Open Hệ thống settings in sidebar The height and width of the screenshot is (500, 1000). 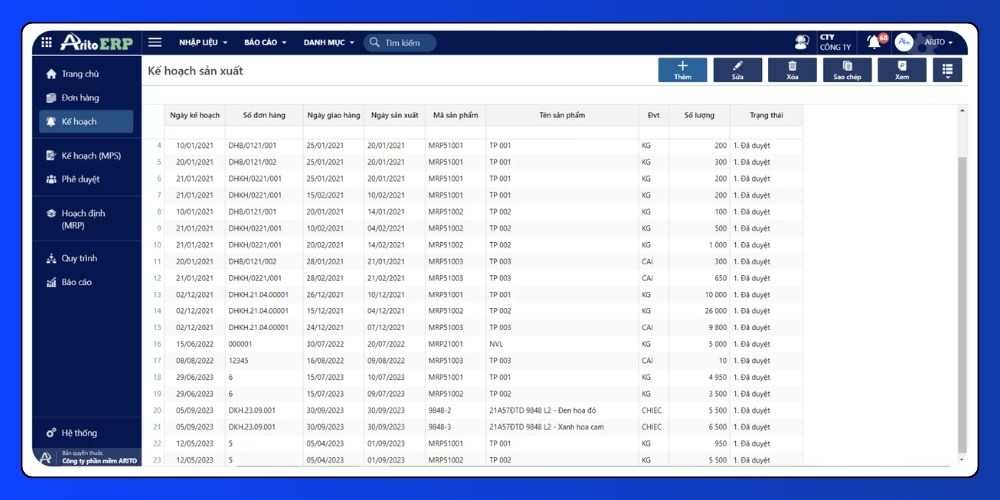coord(79,433)
